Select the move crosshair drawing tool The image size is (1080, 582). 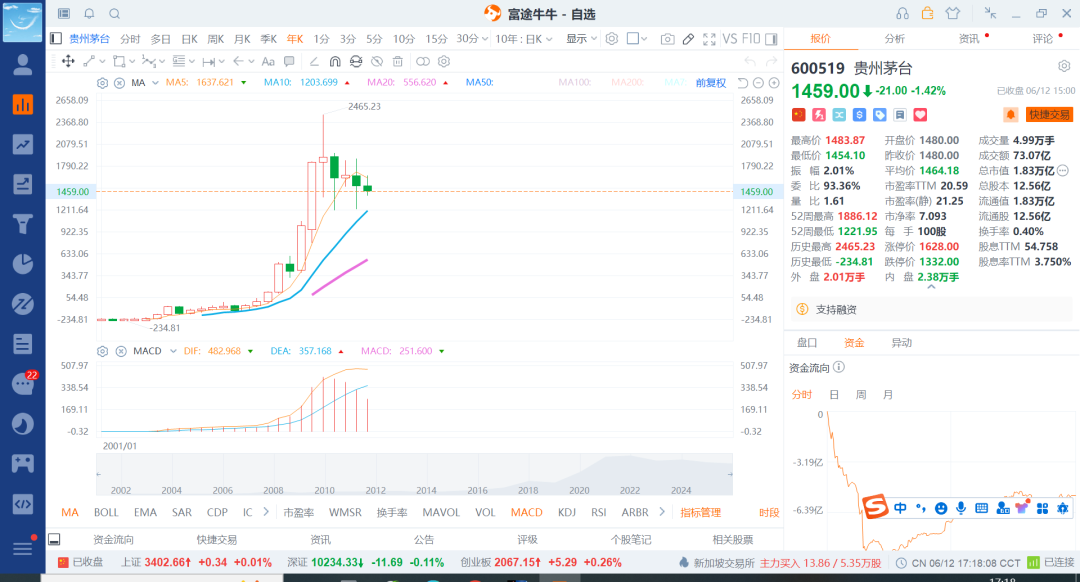click(68, 61)
